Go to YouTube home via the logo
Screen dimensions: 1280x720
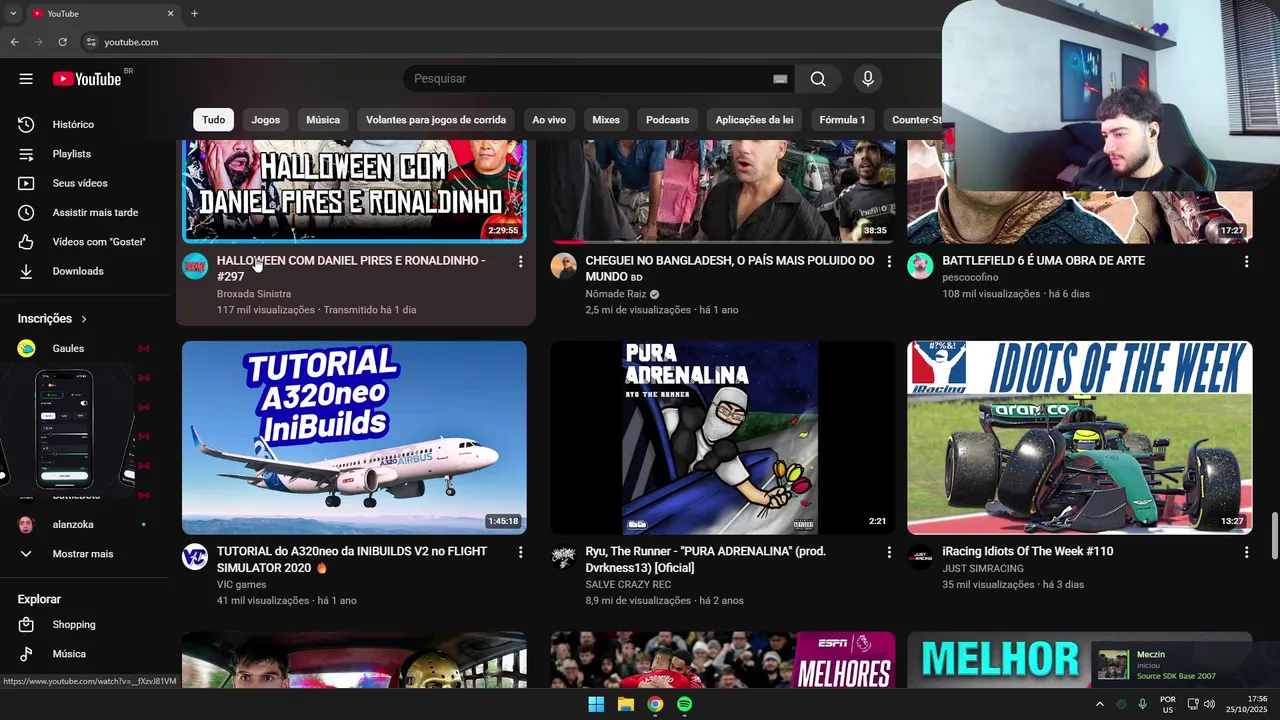point(87,79)
